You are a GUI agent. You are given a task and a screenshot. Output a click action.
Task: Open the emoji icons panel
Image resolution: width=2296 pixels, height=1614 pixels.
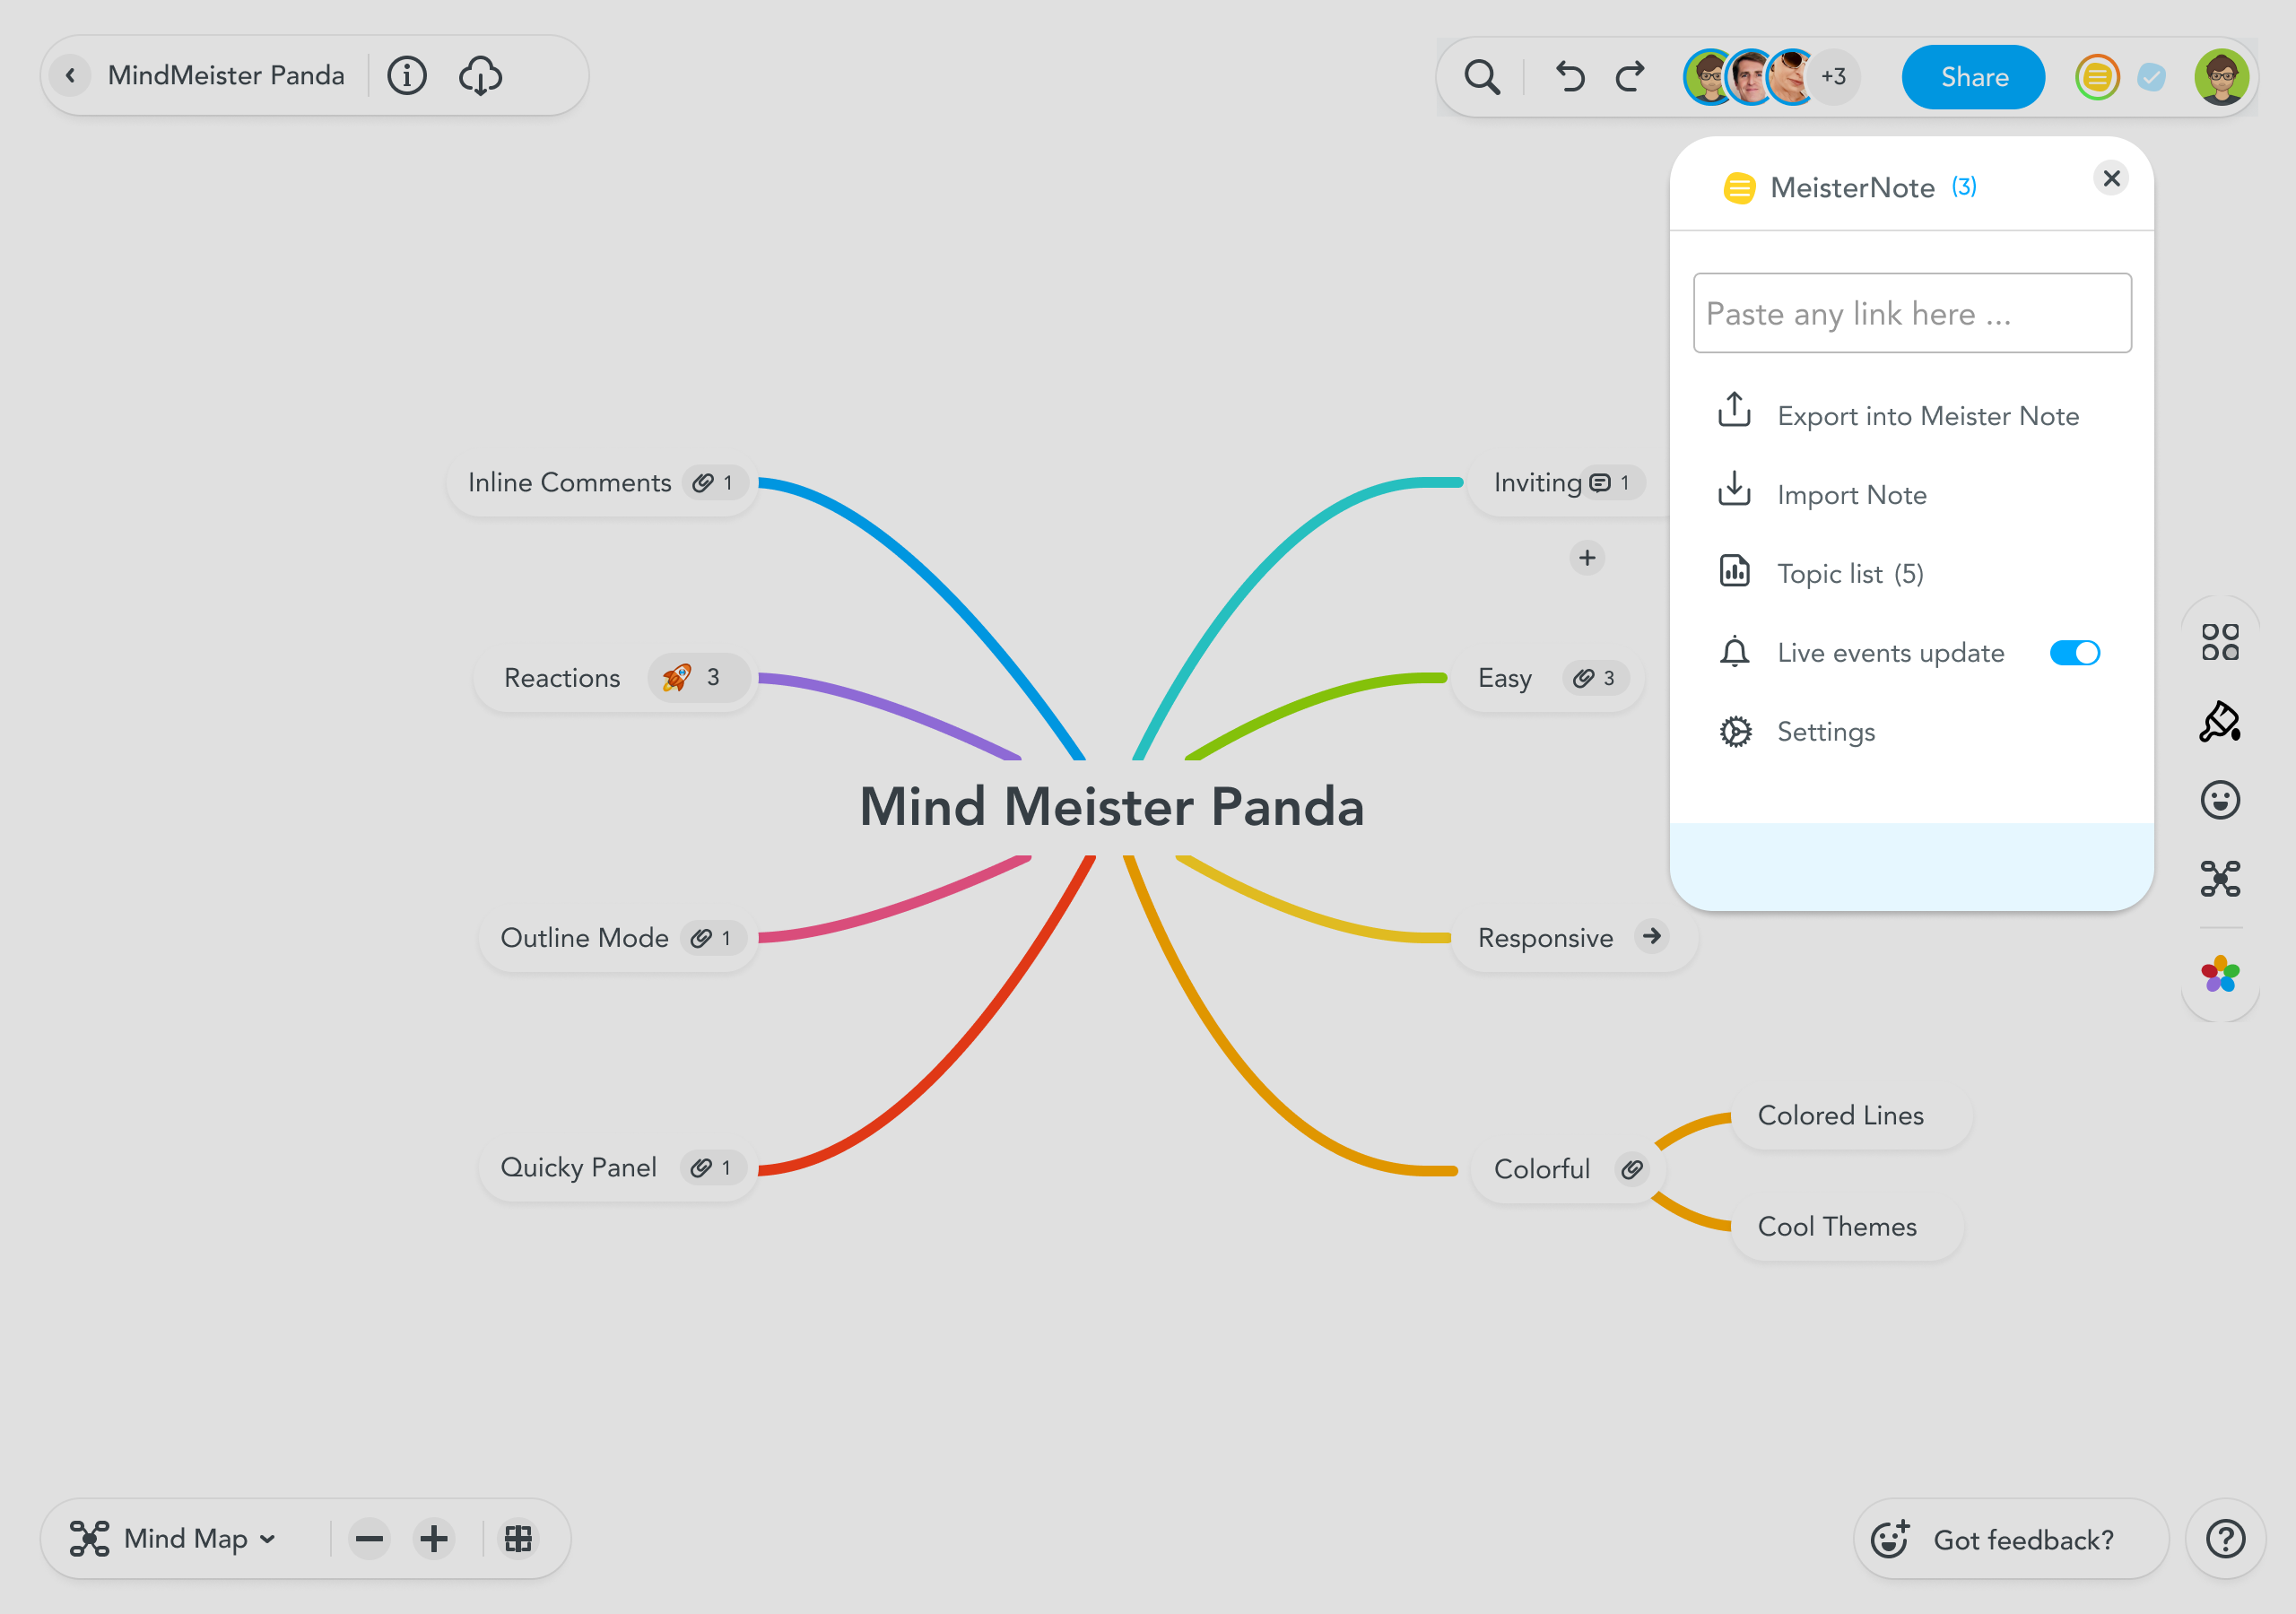[2219, 800]
